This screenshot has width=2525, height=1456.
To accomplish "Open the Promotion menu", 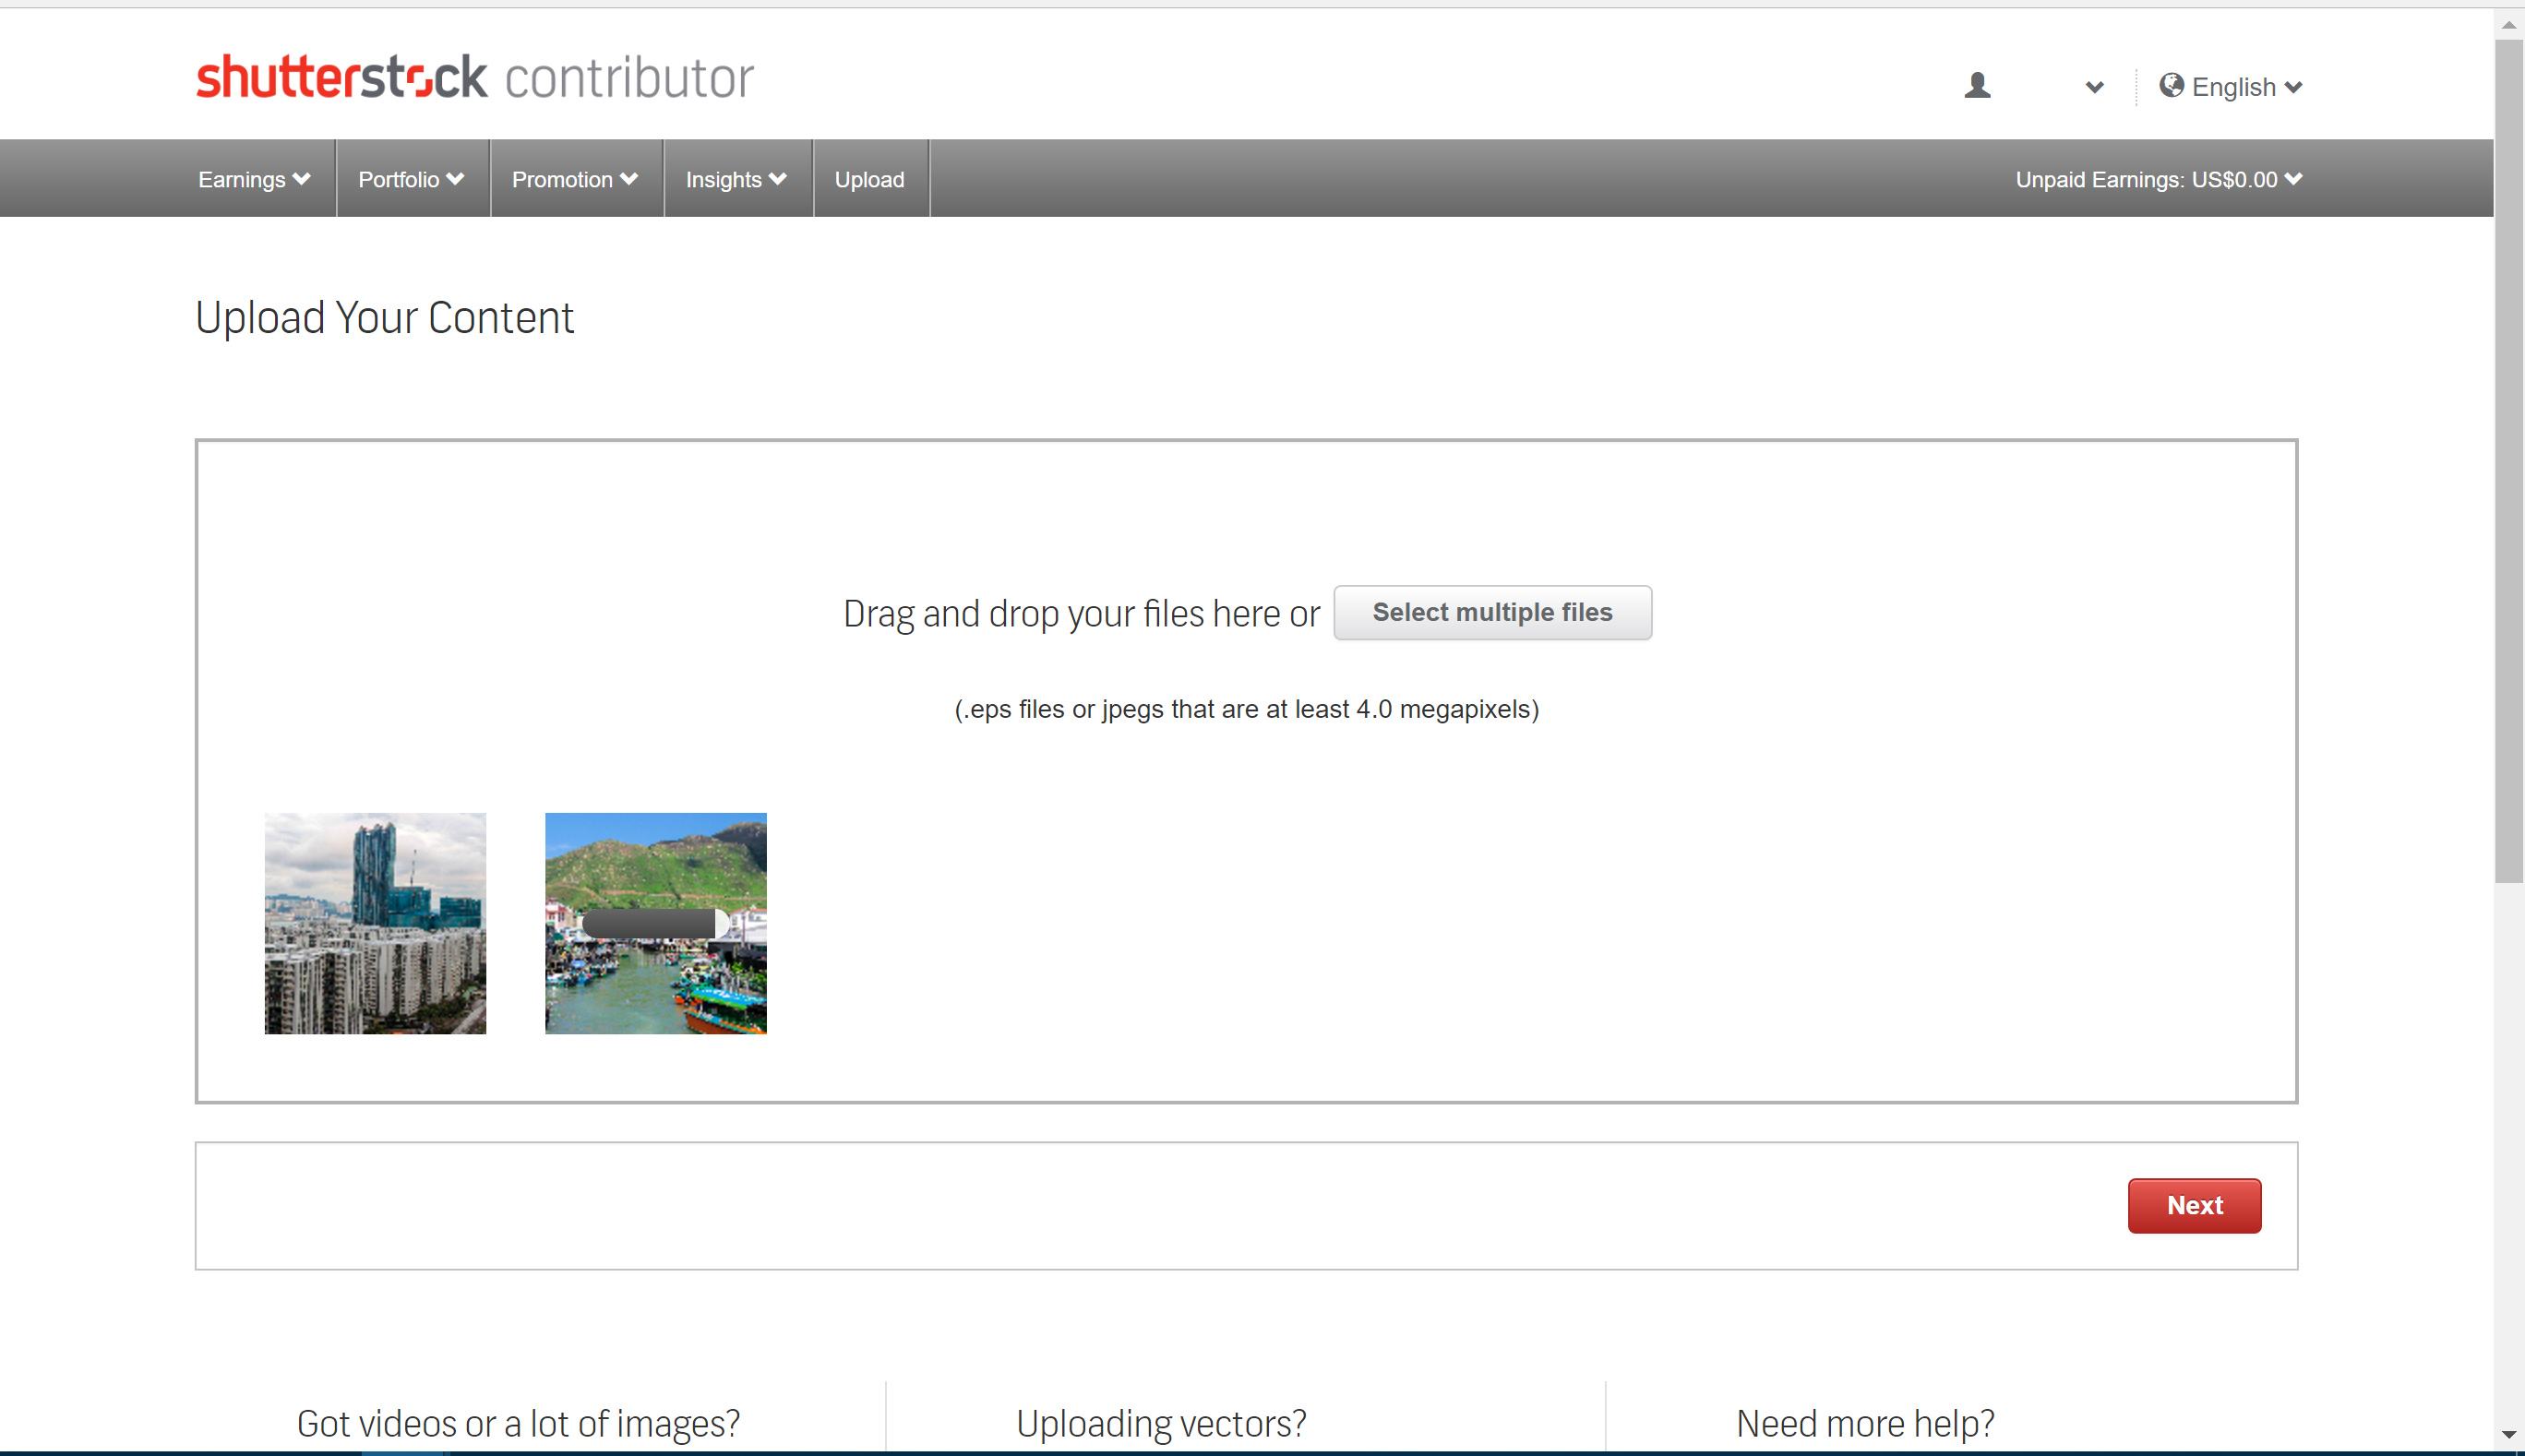I will click(575, 179).
